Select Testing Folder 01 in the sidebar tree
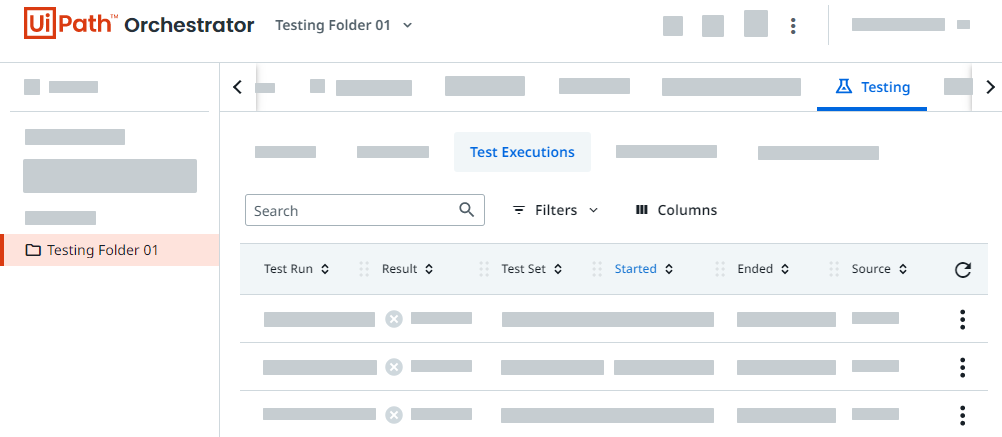Image resolution: width=1002 pixels, height=437 pixels. (102, 250)
